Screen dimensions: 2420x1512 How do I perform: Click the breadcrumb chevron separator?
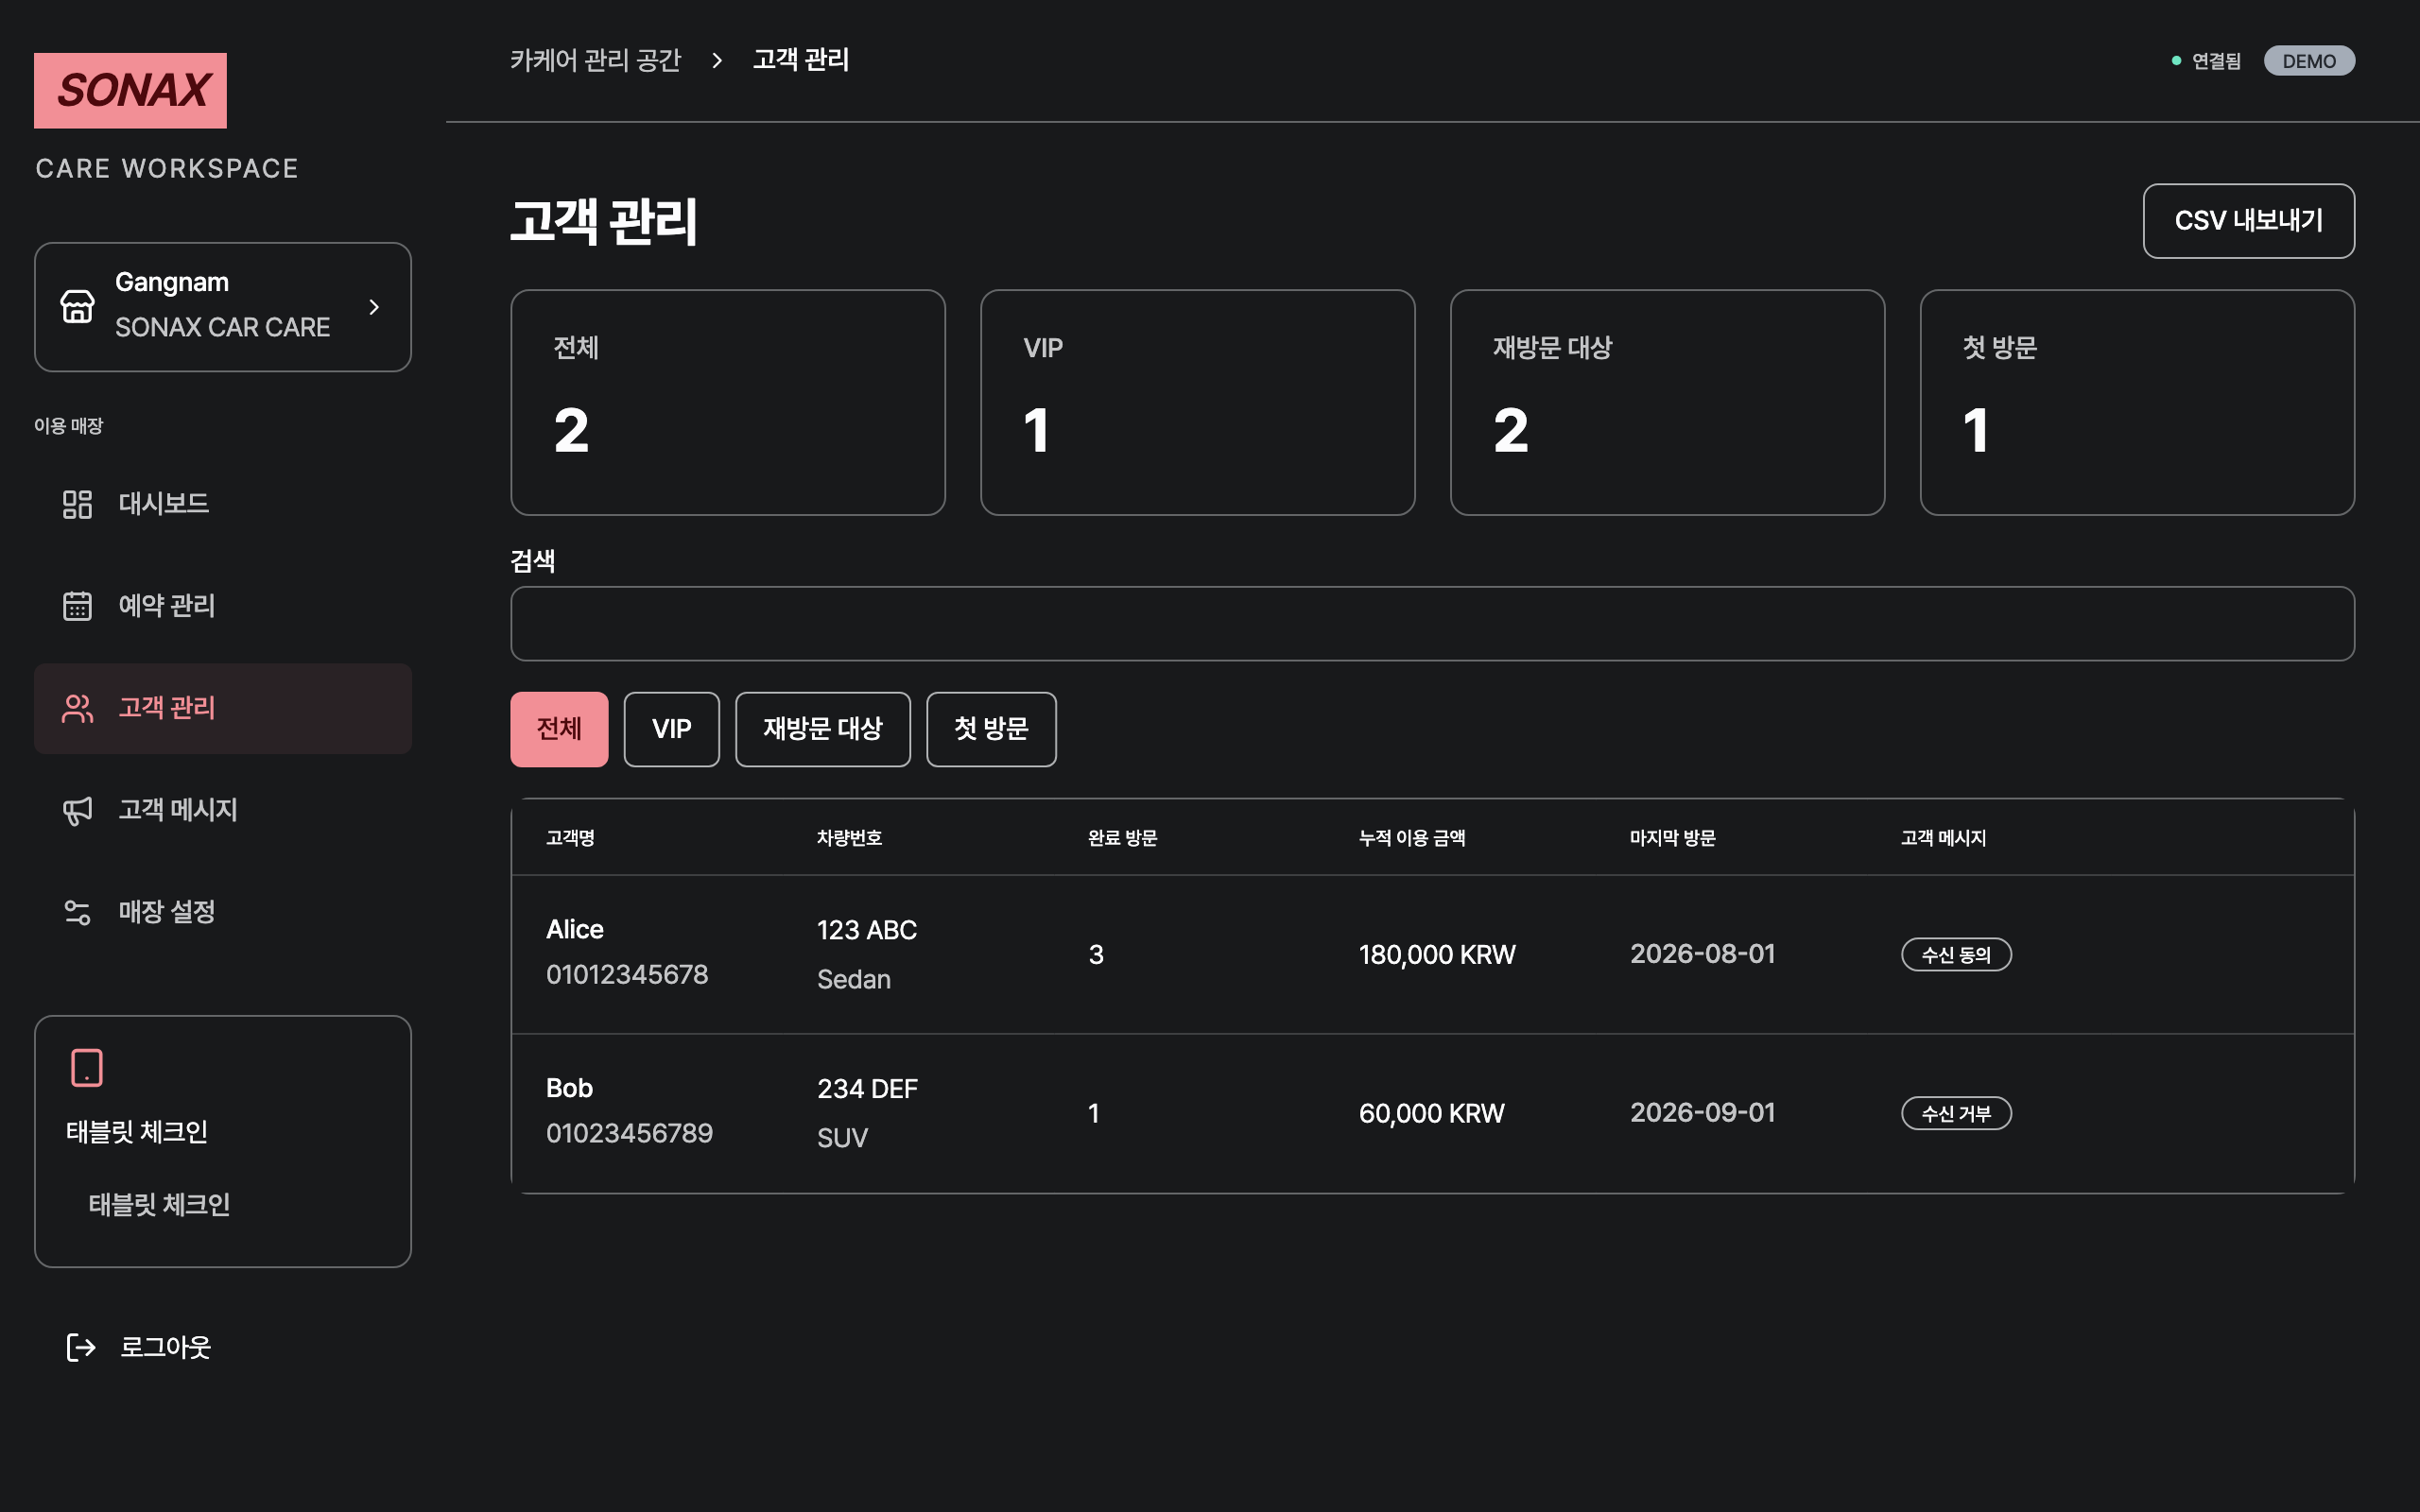[717, 60]
